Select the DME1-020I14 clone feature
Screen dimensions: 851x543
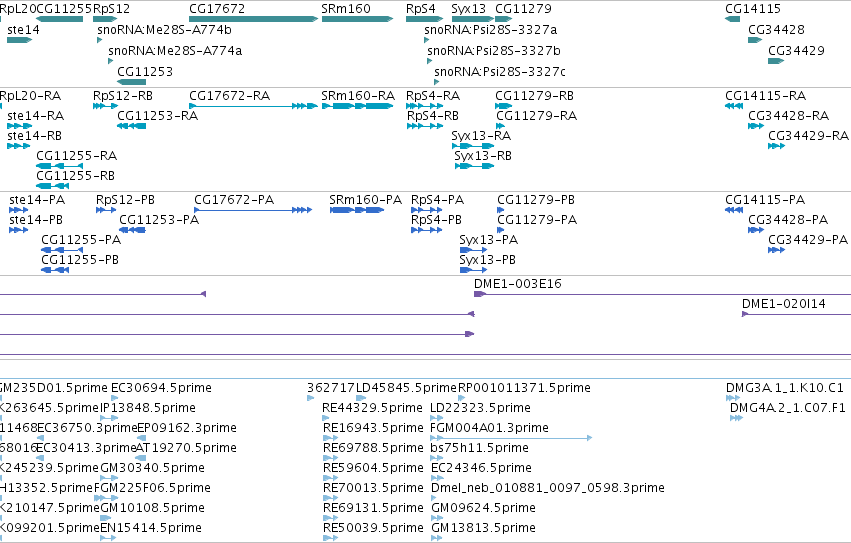point(796,314)
